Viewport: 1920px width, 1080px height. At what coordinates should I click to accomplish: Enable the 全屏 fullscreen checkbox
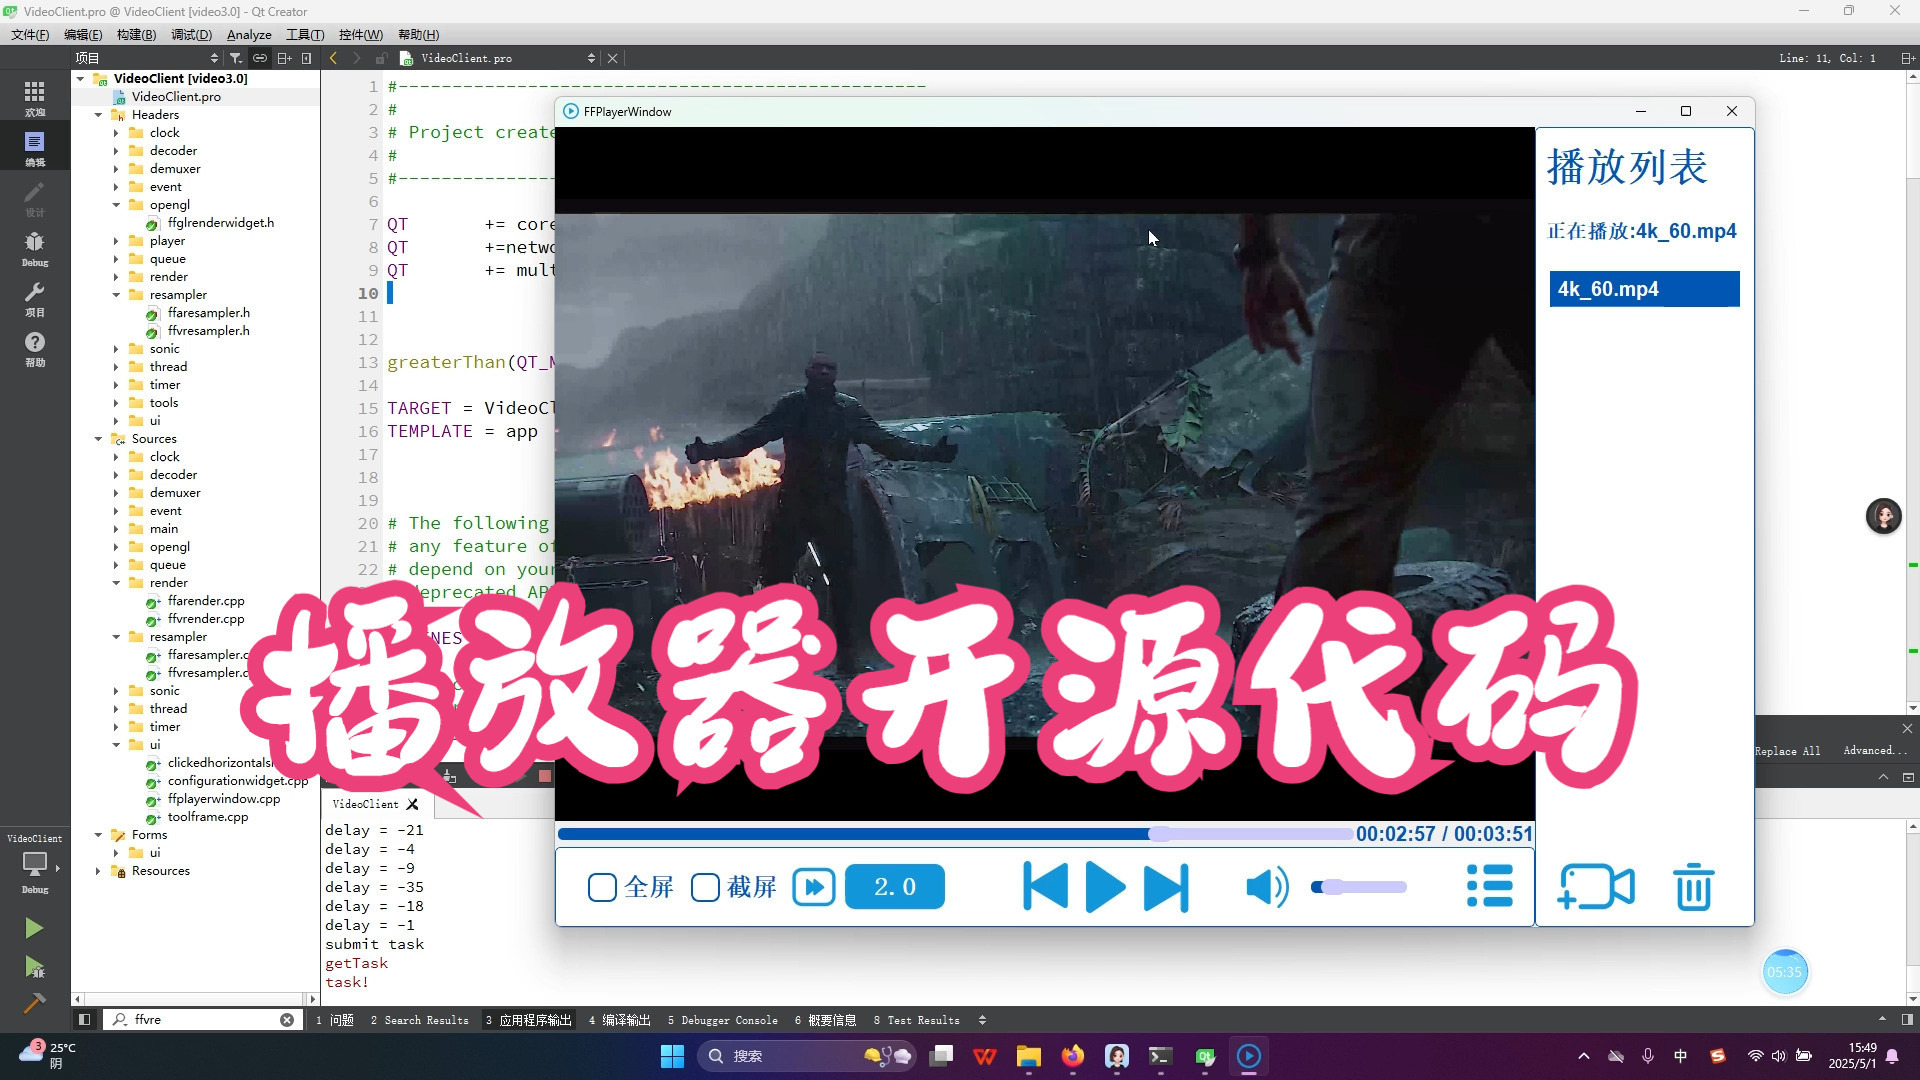tap(602, 887)
